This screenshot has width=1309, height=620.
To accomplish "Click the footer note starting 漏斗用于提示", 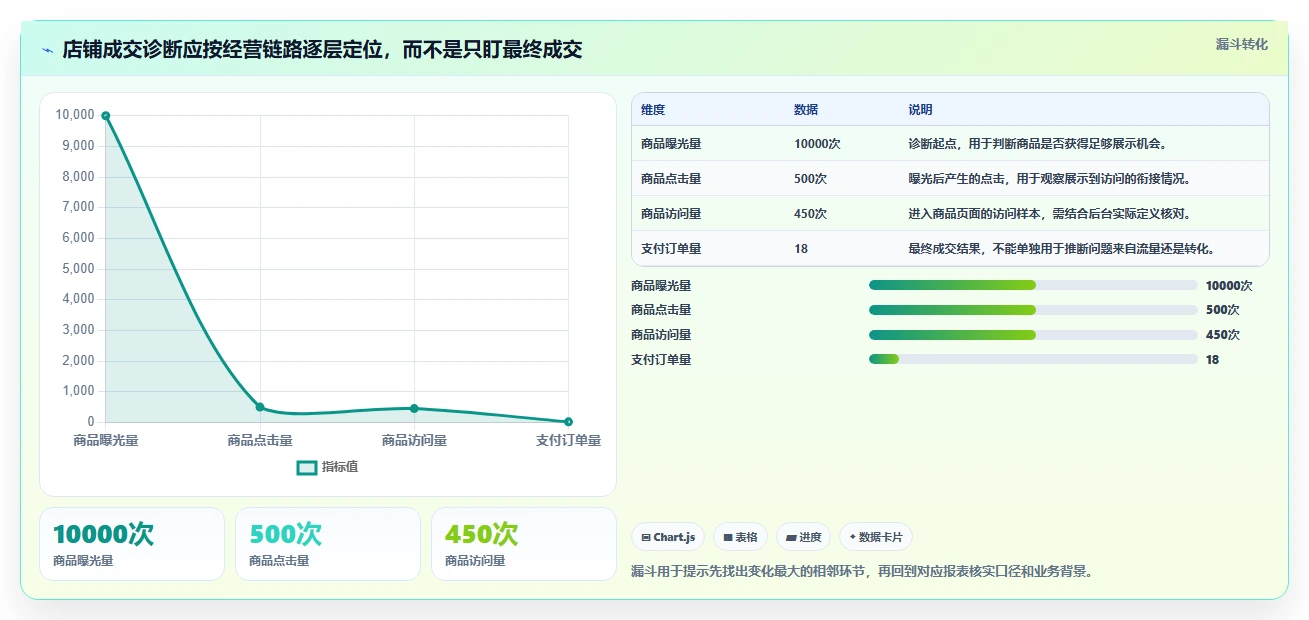I will click(862, 572).
